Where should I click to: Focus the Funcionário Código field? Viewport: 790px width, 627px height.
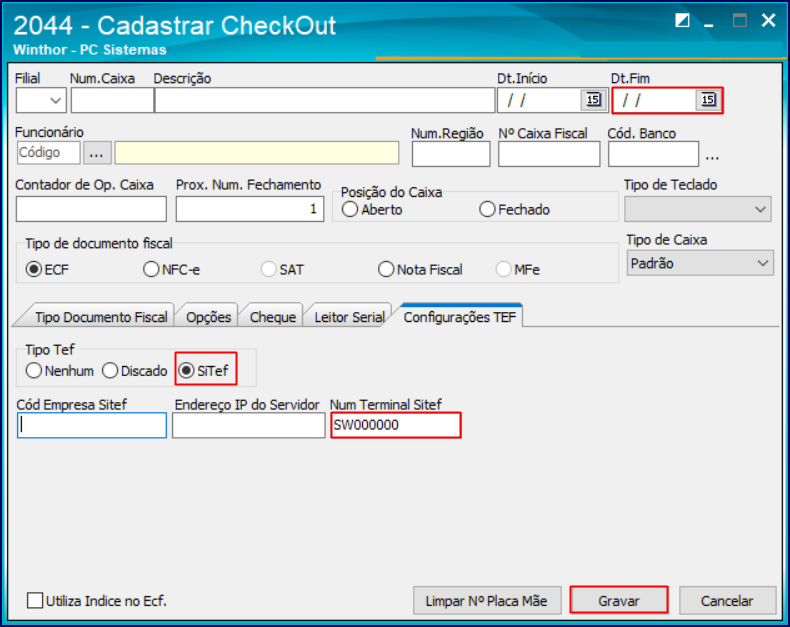[x=48, y=153]
